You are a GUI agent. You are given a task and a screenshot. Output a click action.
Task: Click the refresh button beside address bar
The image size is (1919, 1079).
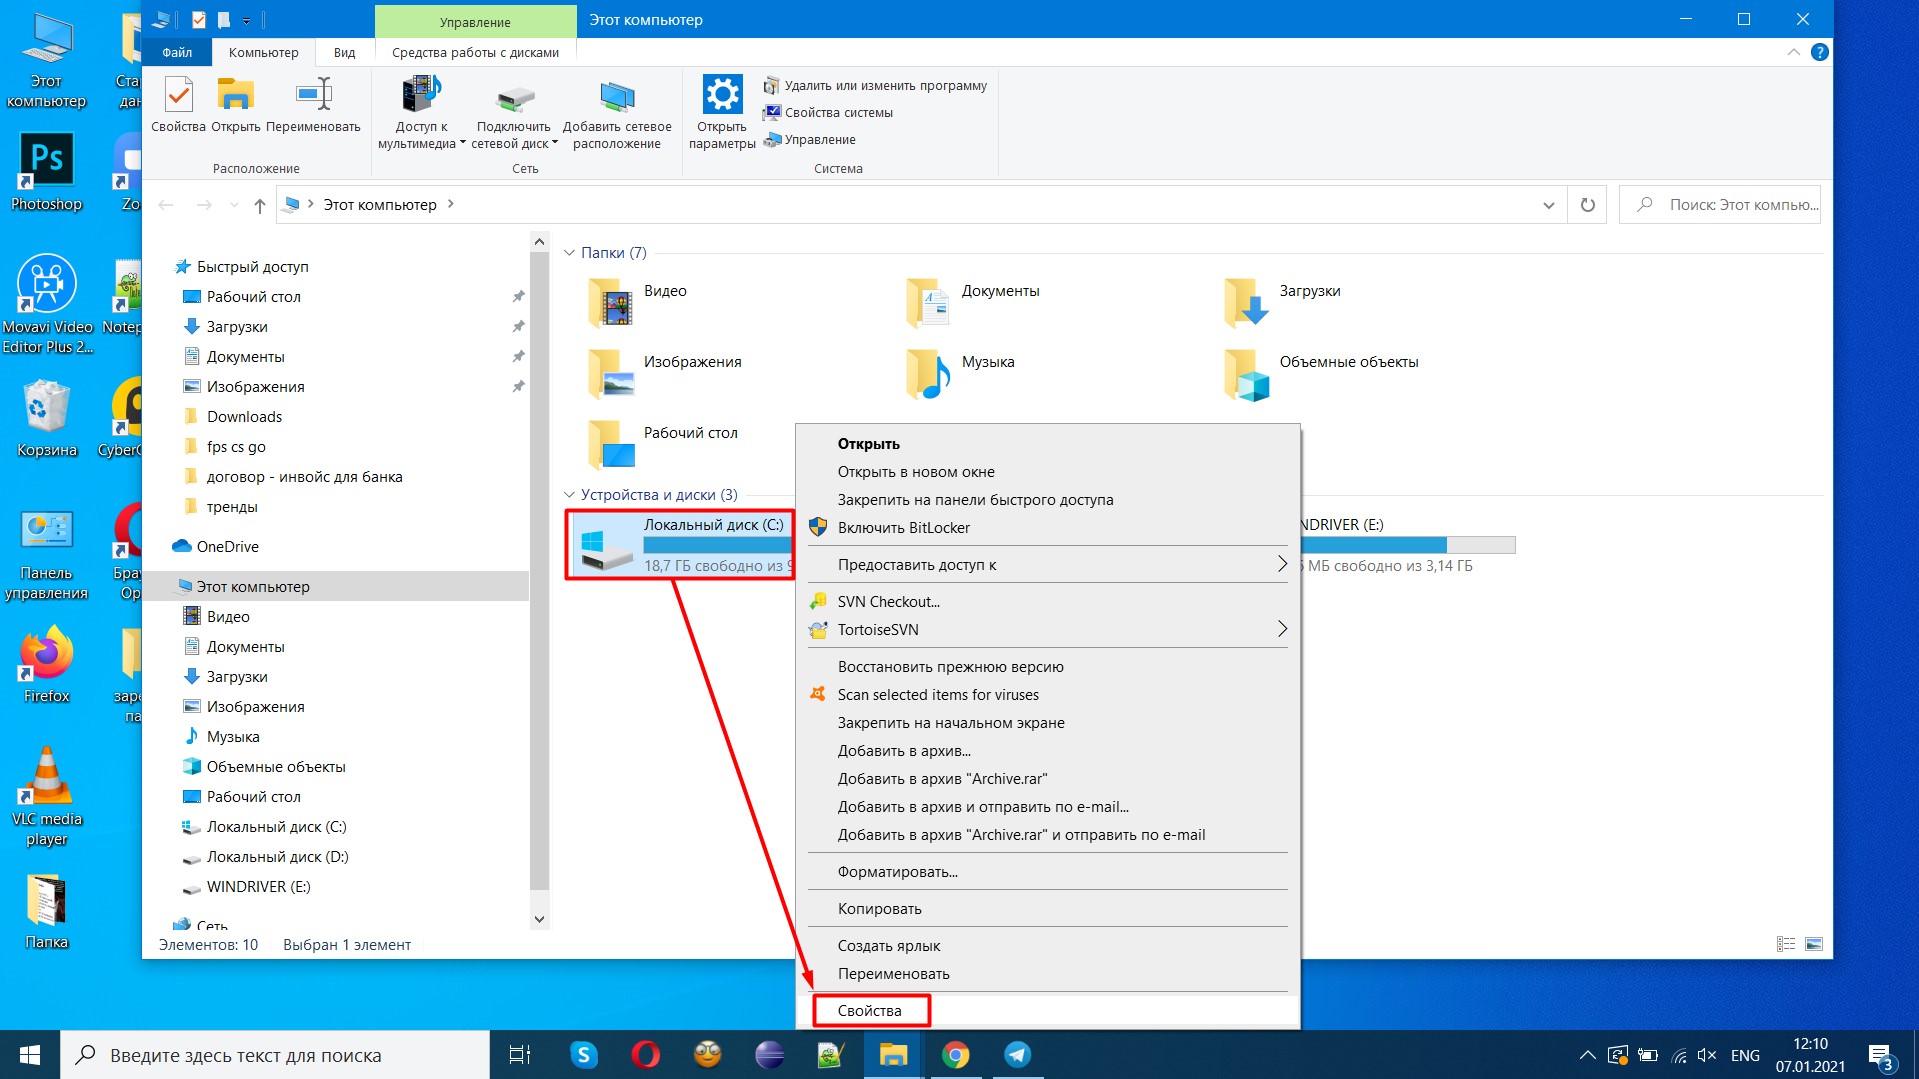pos(1587,205)
